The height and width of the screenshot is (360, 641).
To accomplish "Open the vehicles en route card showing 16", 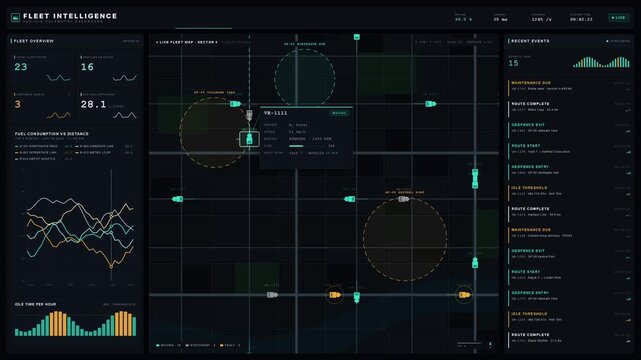I will click(x=109, y=69).
